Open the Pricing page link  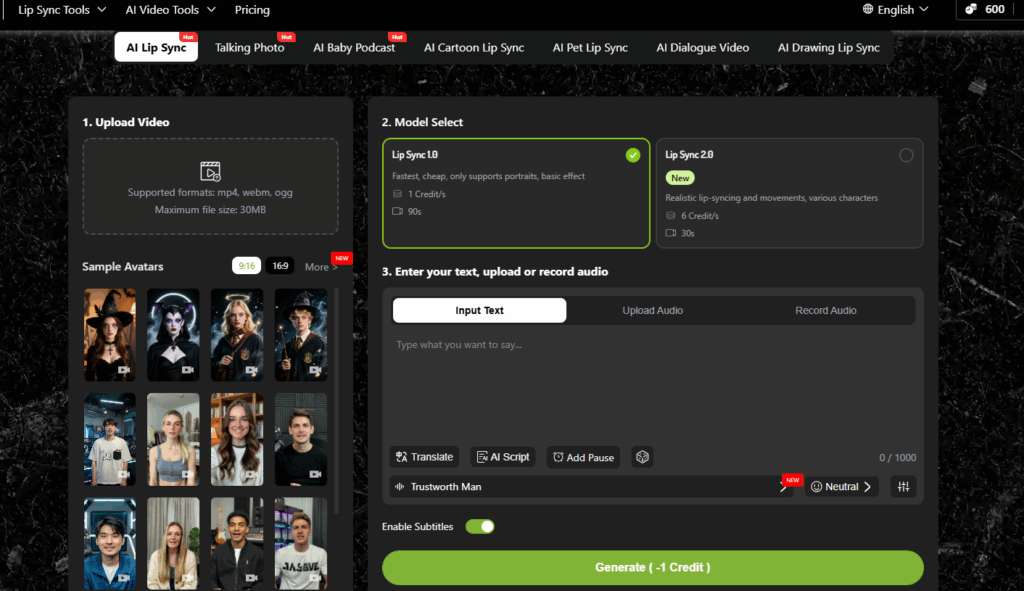click(x=252, y=10)
